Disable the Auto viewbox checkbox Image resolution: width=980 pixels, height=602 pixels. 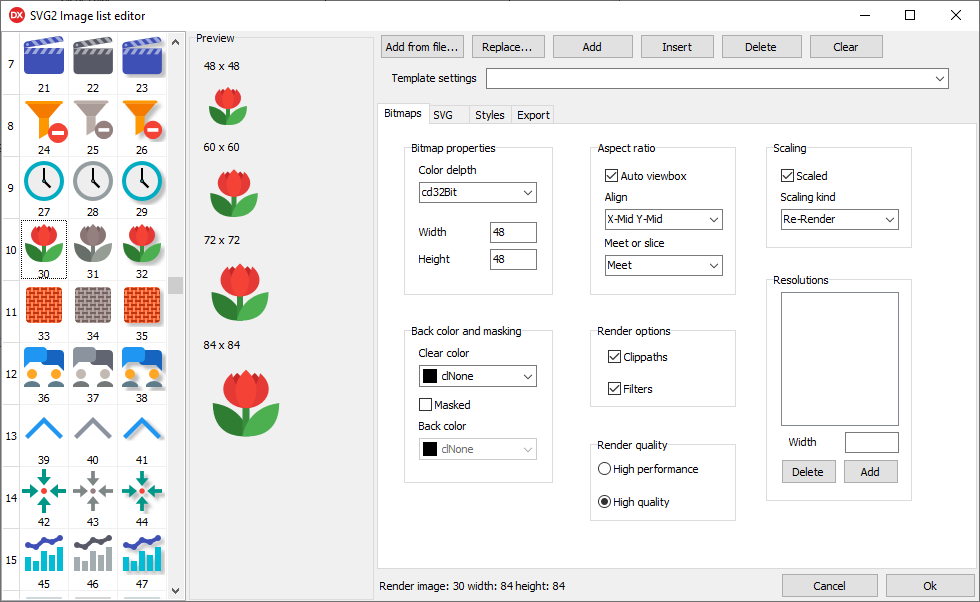613,176
